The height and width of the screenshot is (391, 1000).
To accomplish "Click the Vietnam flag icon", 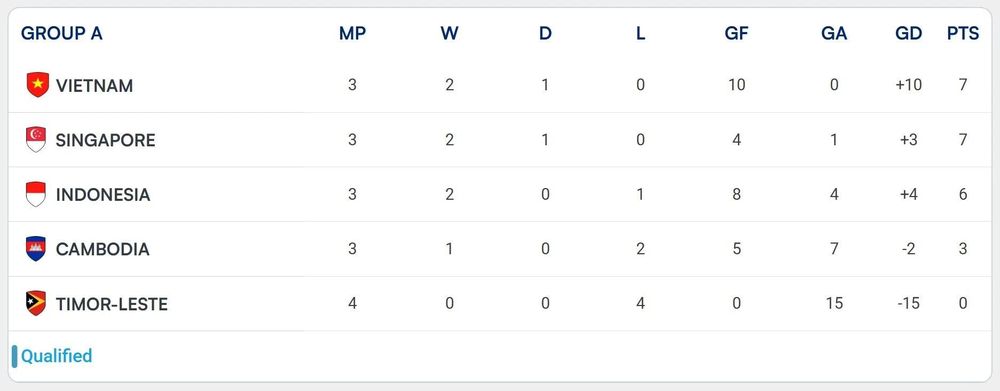I will pyautogui.click(x=38, y=85).
